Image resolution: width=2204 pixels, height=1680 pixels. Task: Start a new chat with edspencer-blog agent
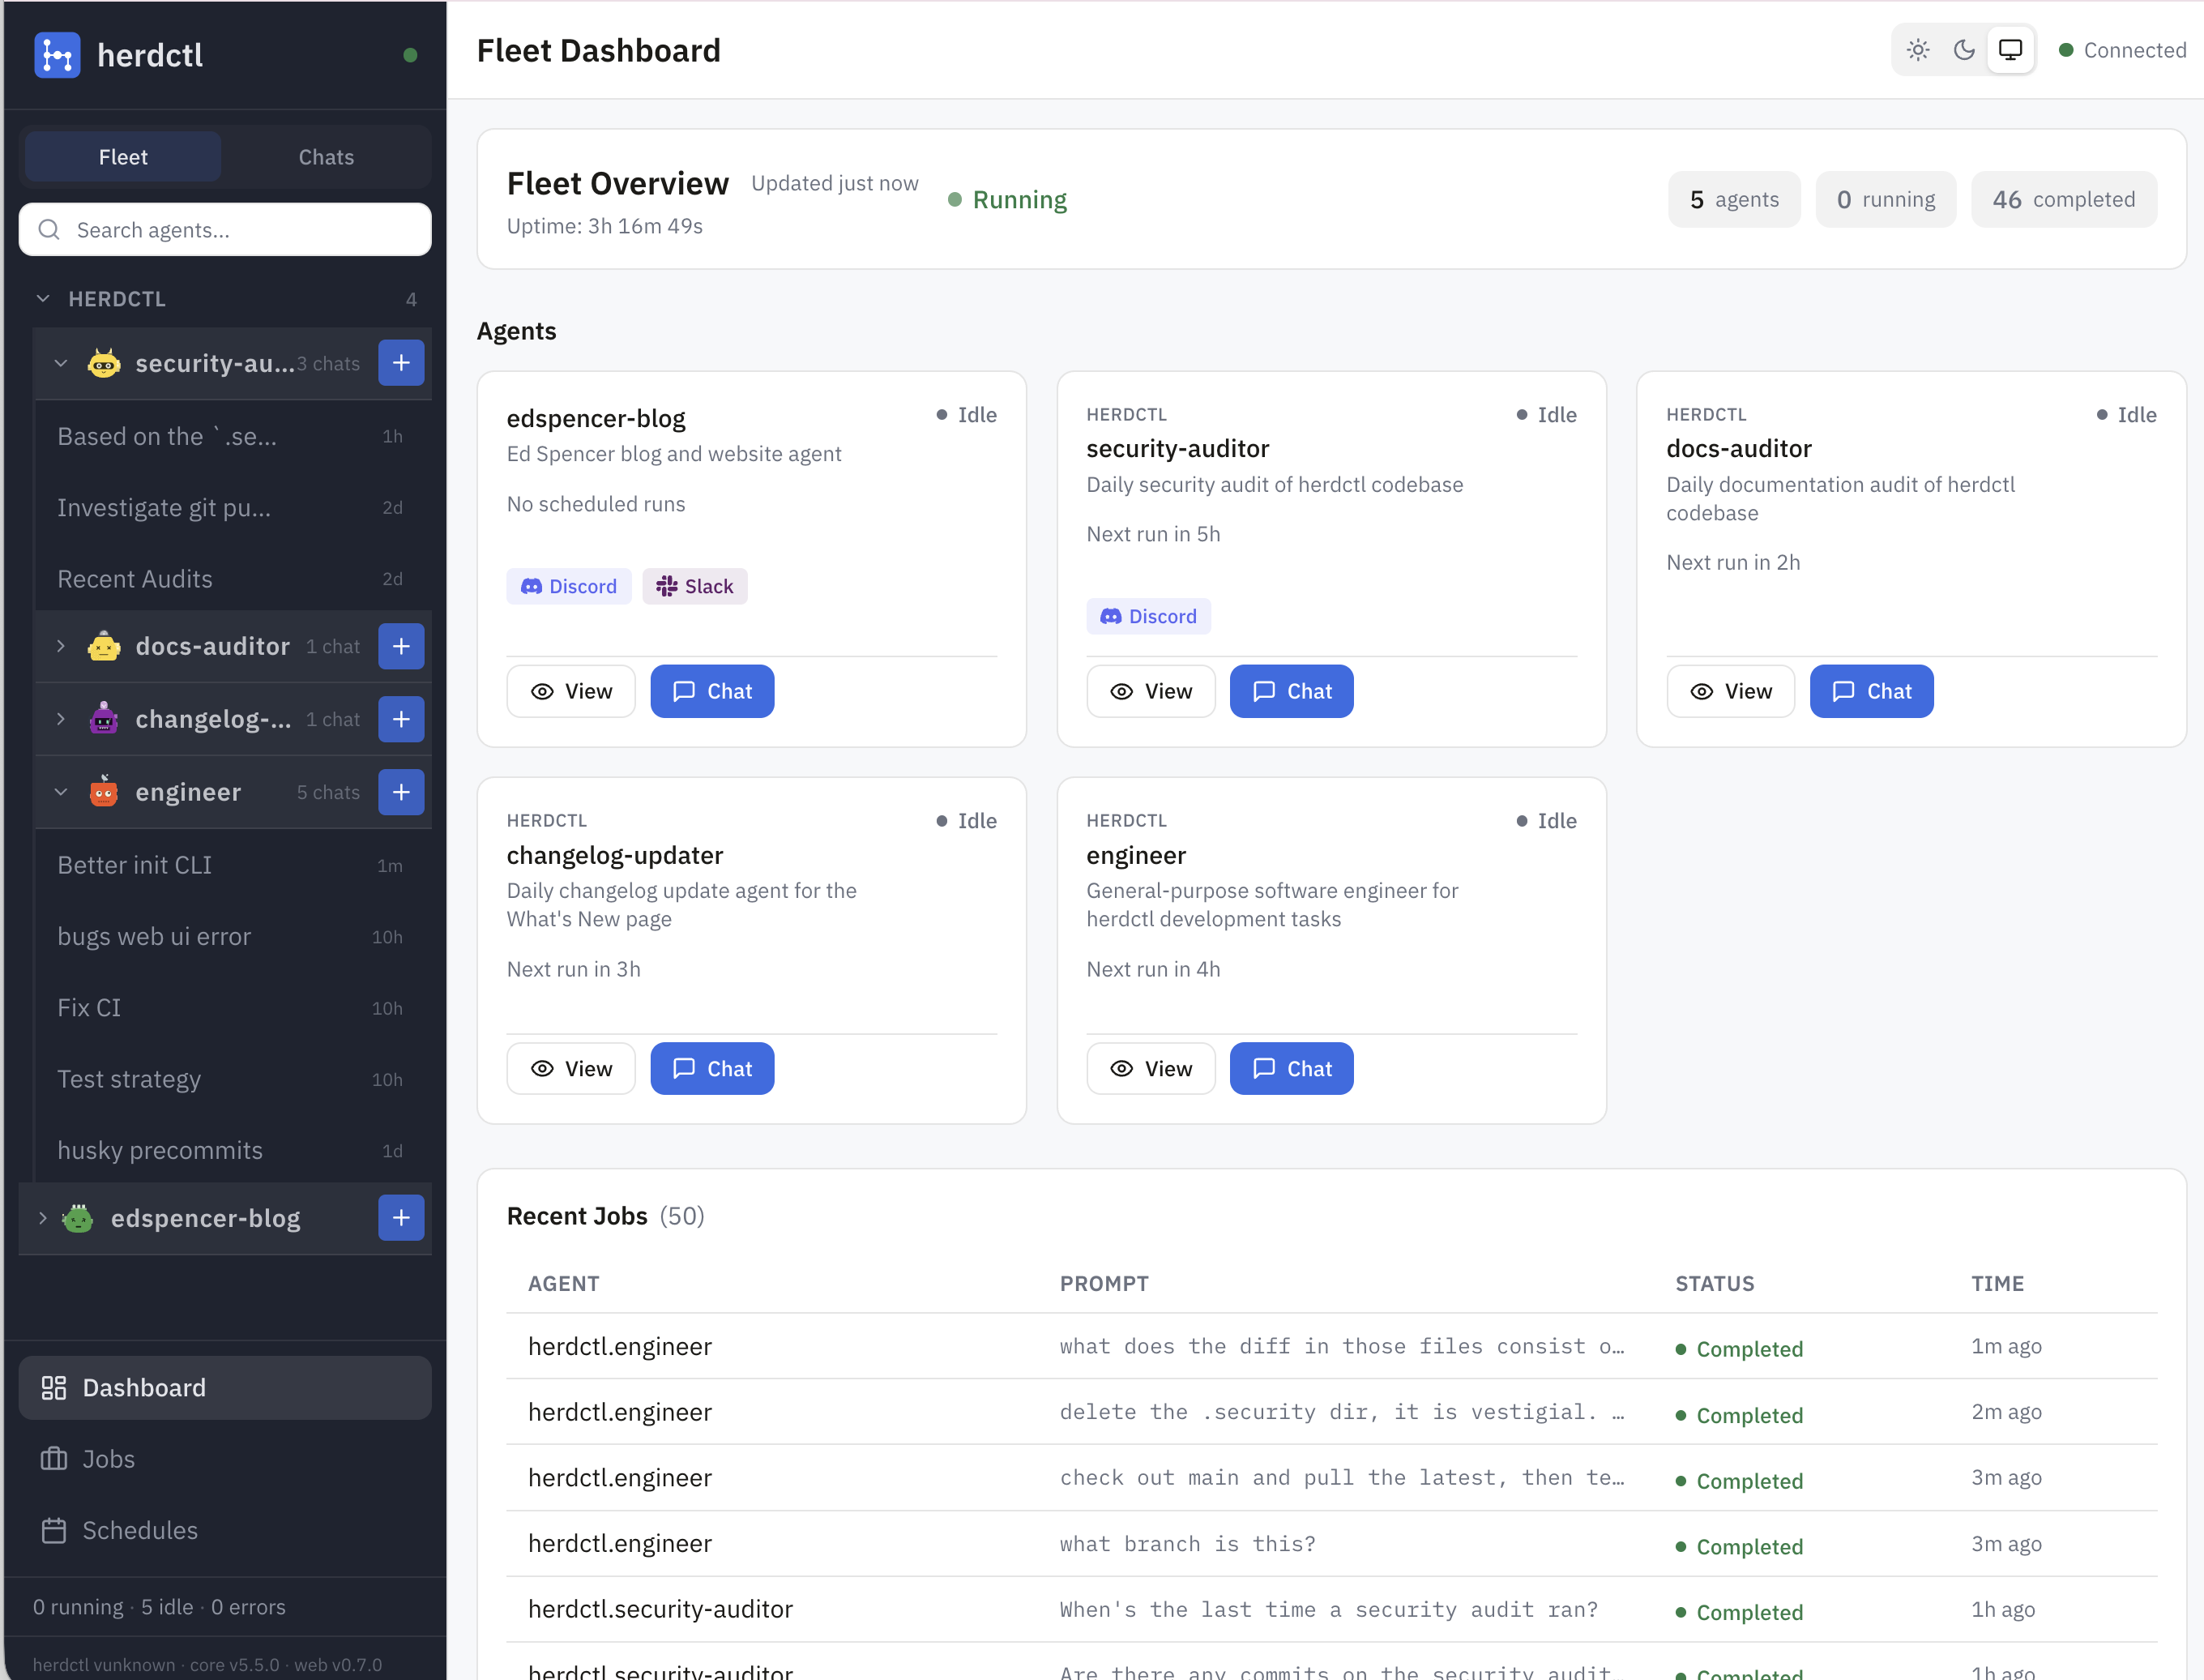tap(401, 1218)
